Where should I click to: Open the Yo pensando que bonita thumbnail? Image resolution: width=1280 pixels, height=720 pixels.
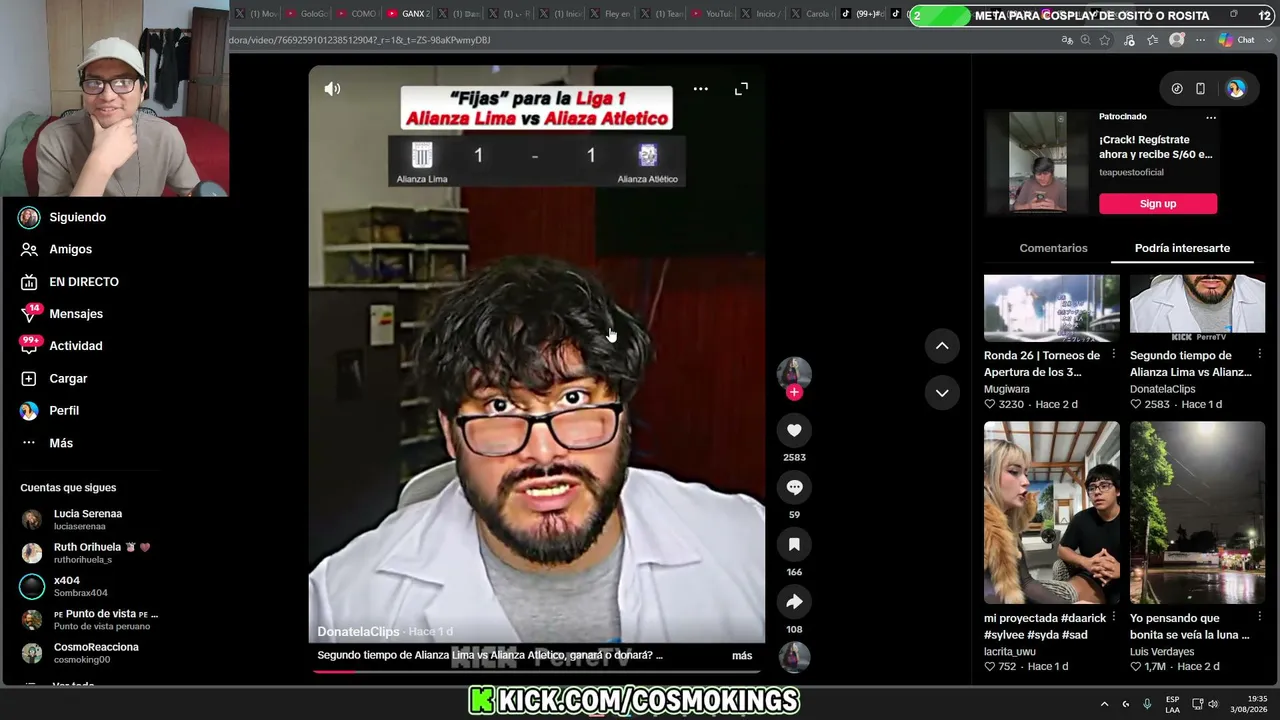coord(1197,512)
